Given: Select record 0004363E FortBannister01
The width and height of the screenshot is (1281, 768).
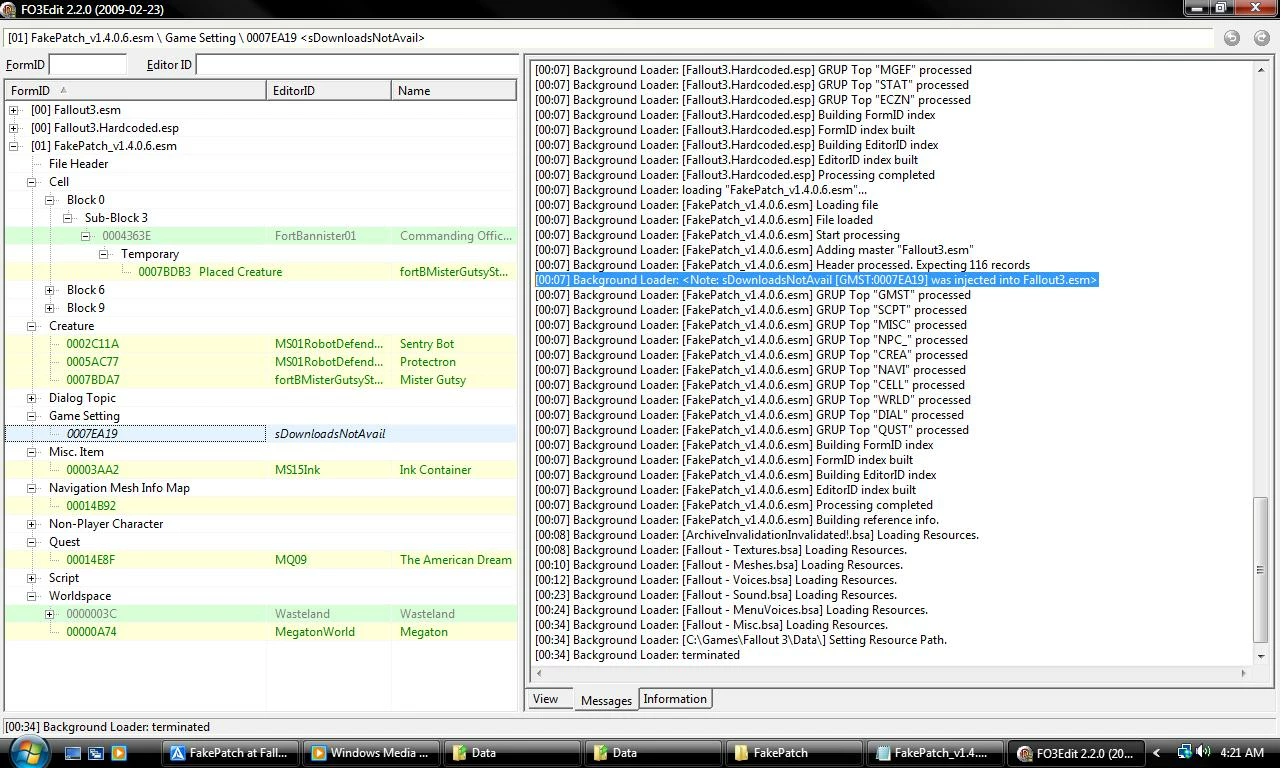Looking at the screenshot, I should (260, 236).
